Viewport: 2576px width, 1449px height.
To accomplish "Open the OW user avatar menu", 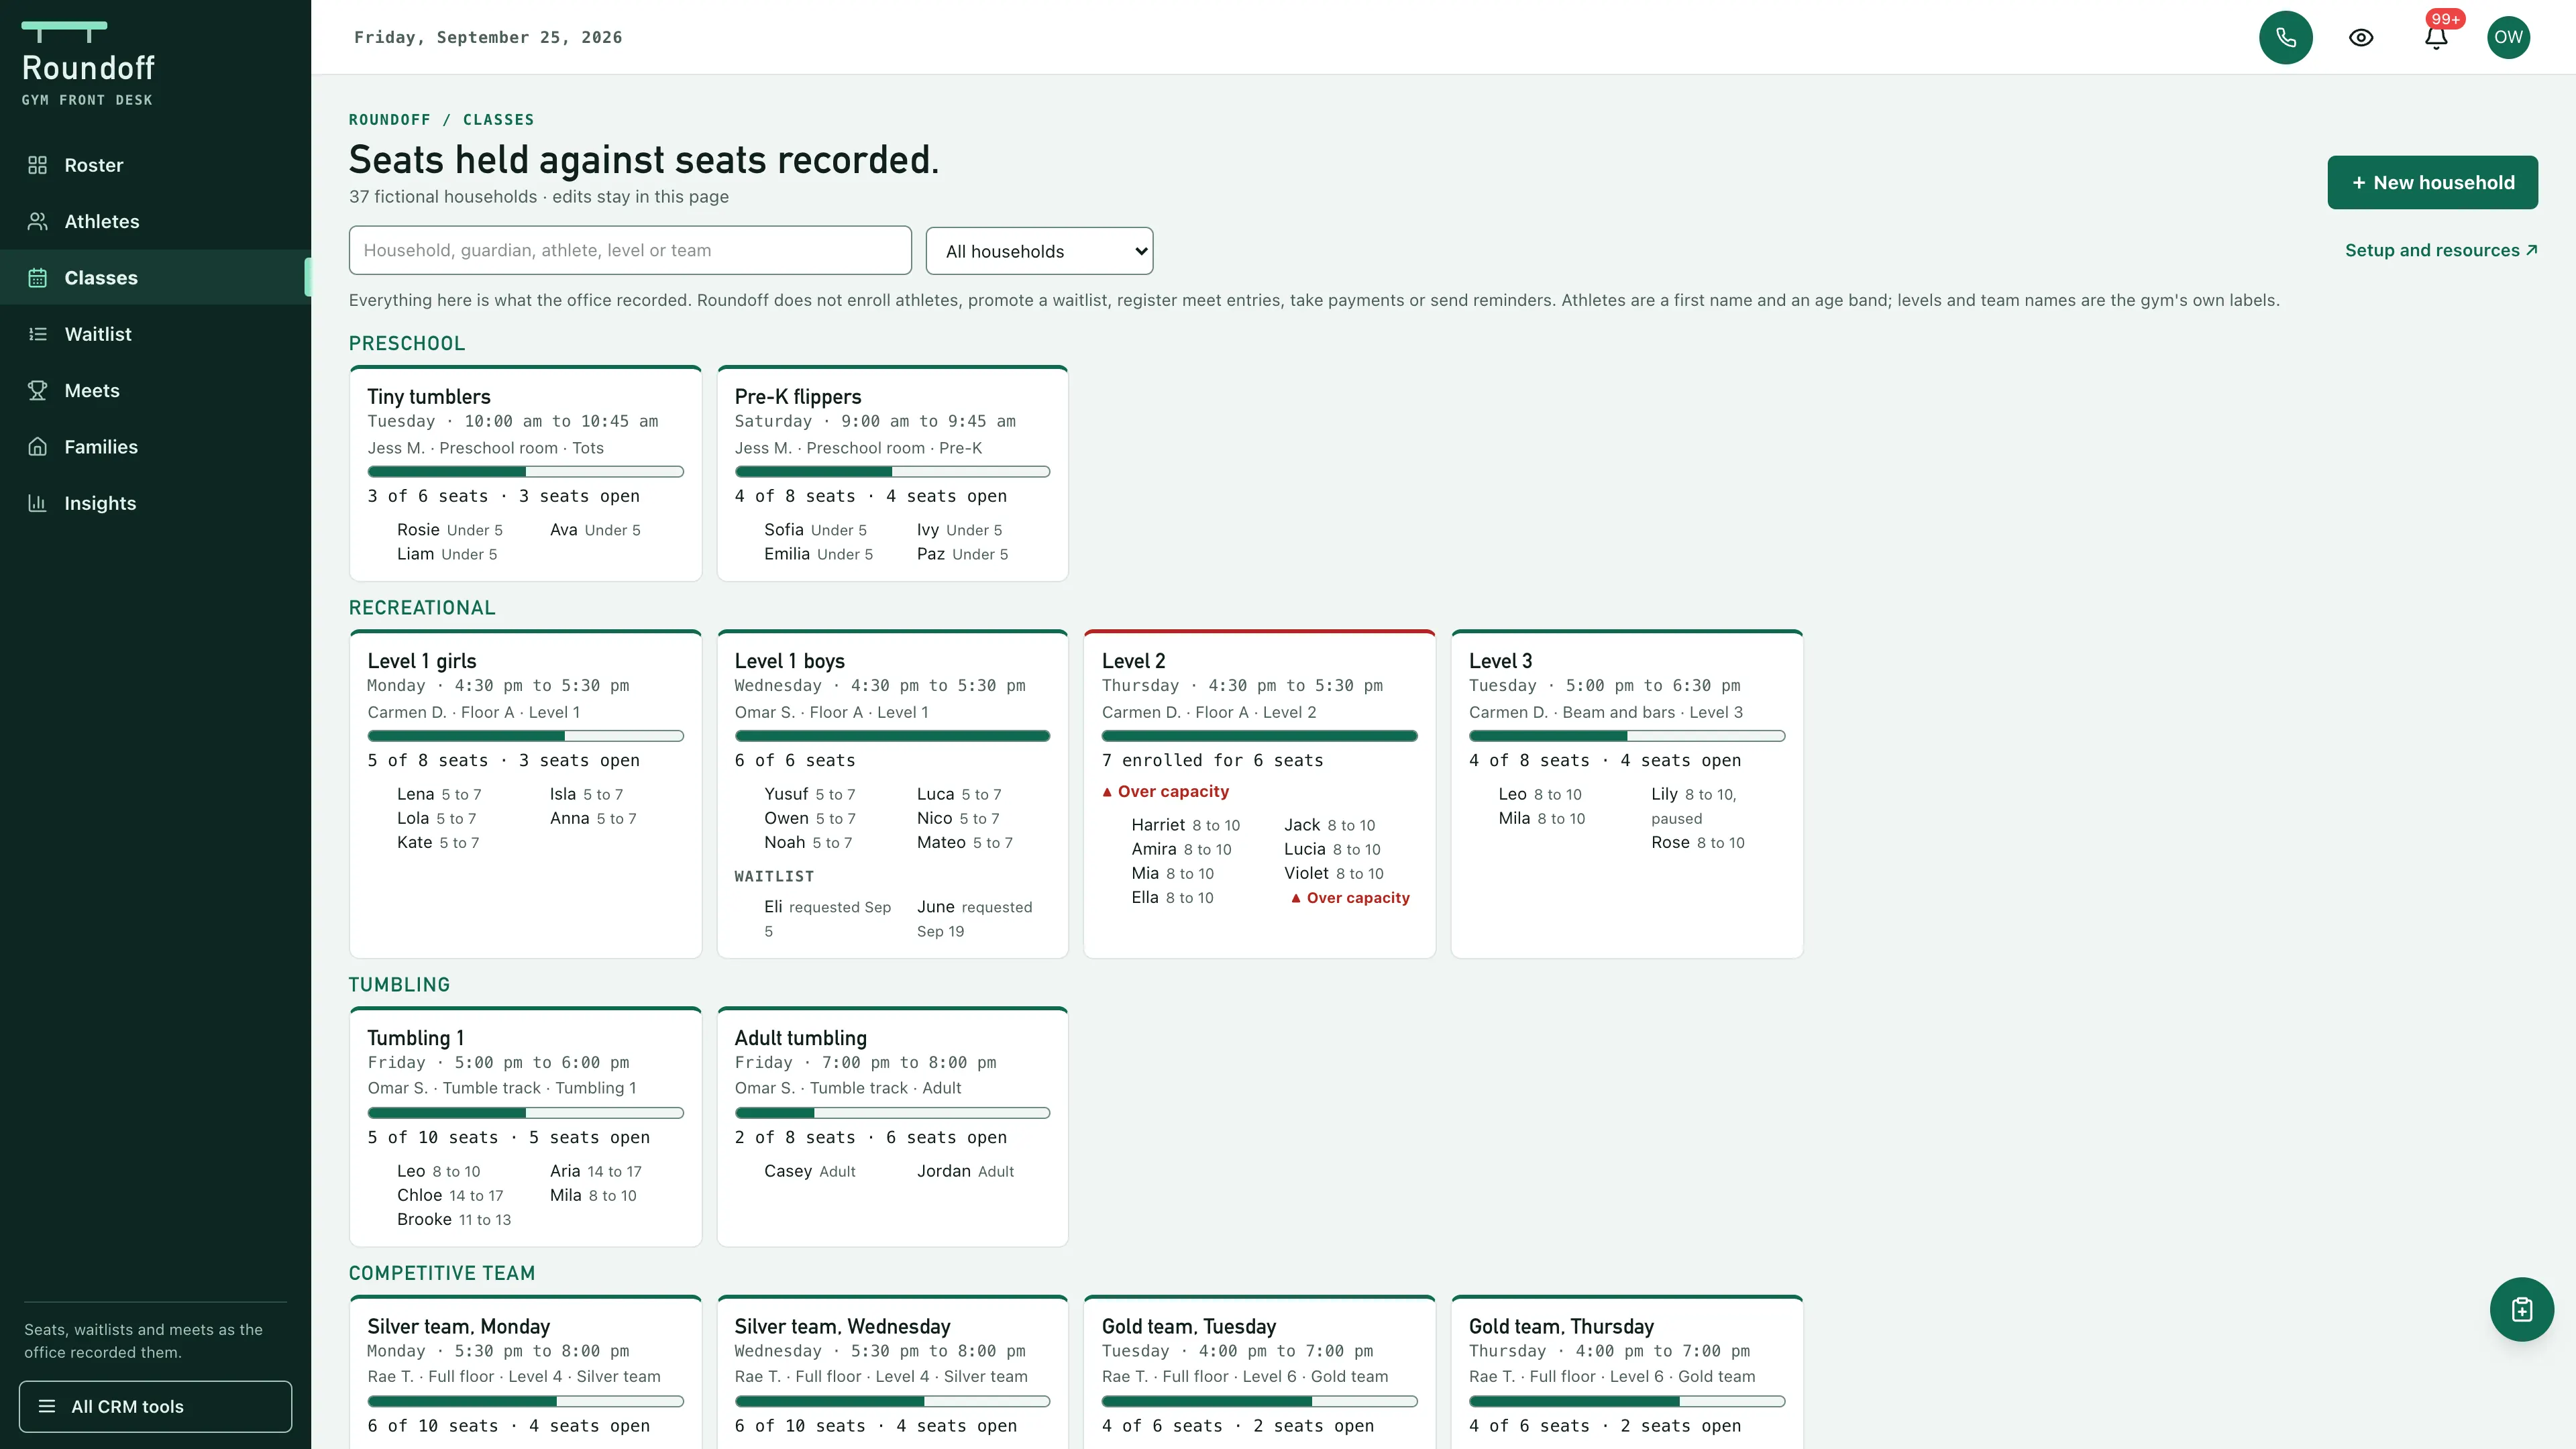I will [2508, 37].
